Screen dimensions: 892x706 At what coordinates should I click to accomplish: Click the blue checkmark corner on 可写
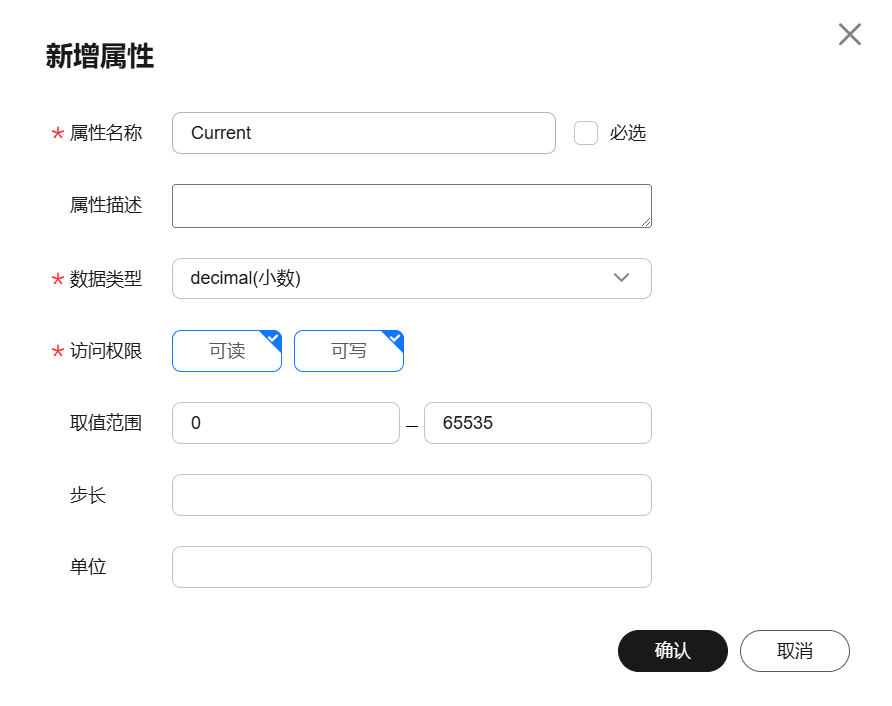click(x=395, y=338)
